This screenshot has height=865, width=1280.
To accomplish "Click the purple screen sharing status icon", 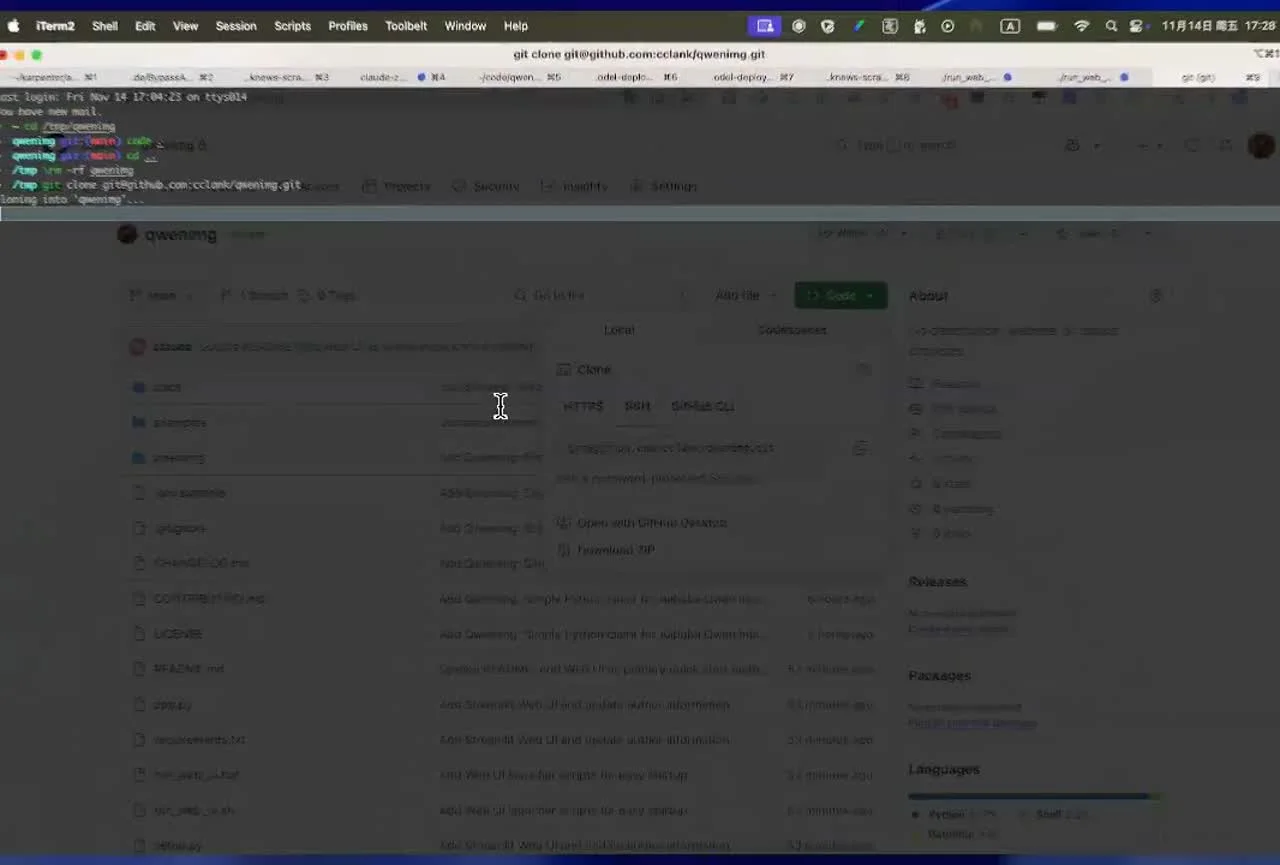I will (x=765, y=26).
